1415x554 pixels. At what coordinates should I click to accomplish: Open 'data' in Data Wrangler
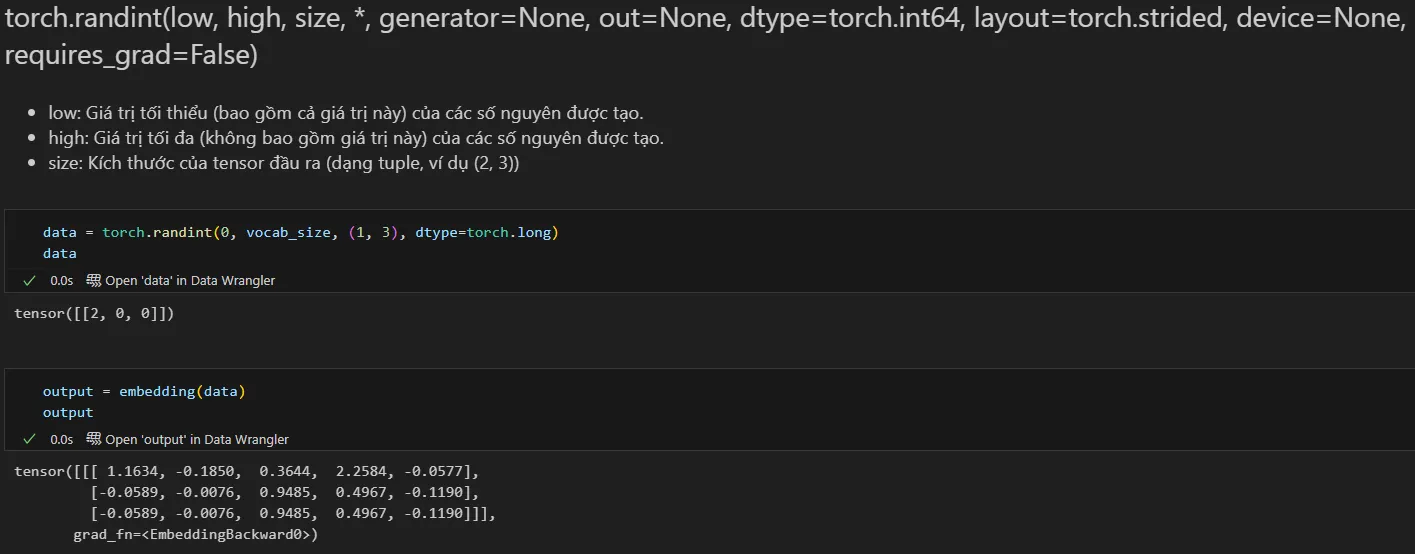point(190,281)
